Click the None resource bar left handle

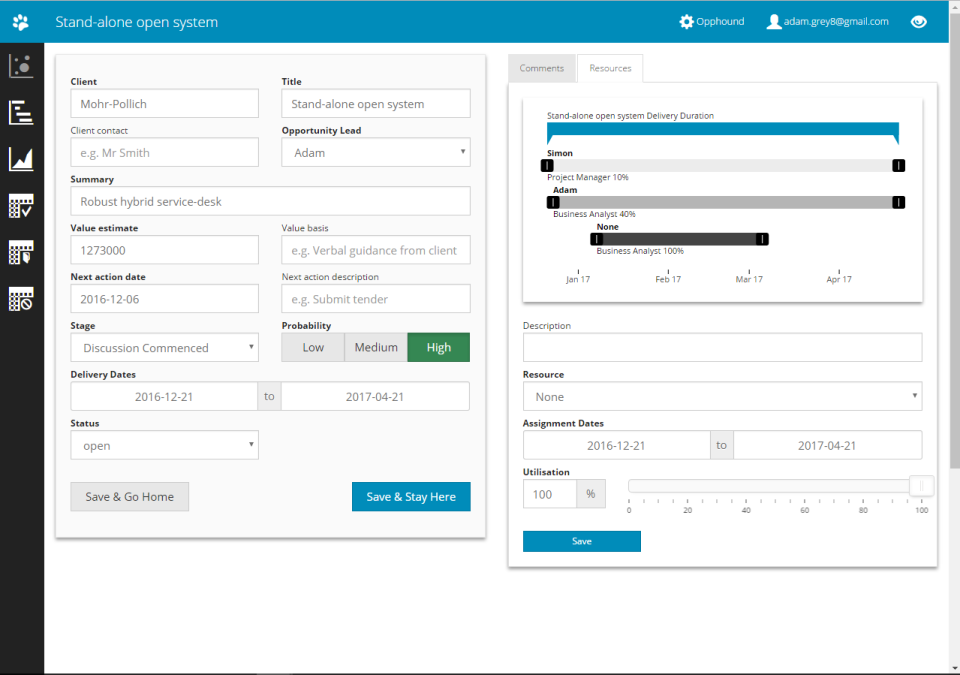click(596, 239)
